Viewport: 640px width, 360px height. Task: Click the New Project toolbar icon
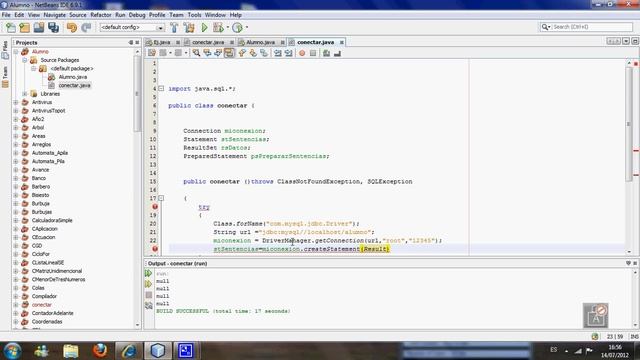[24, 27]
